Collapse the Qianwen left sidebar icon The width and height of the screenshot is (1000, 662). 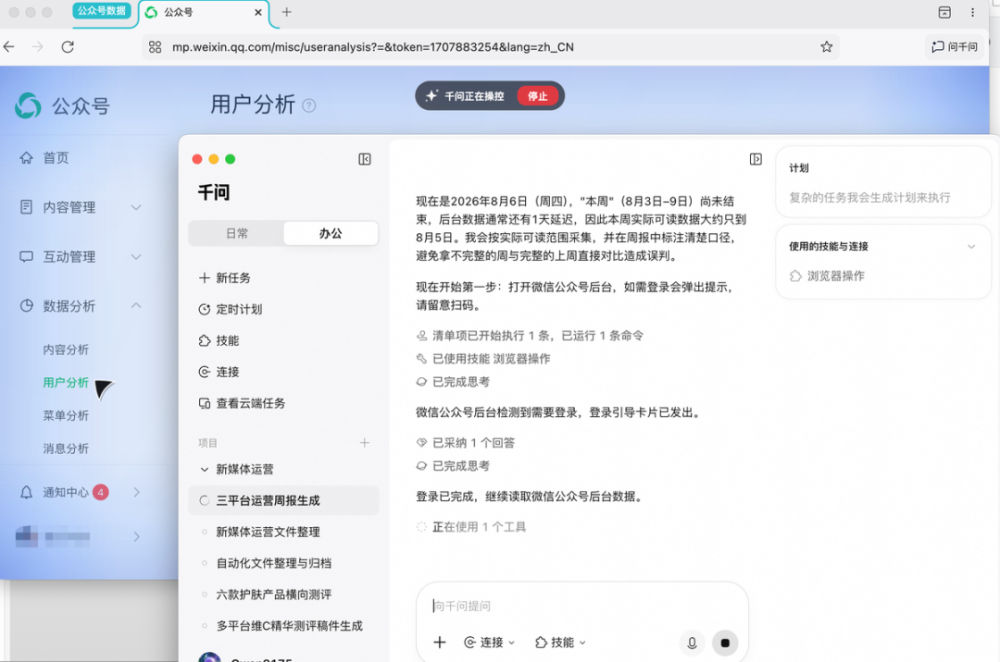pyautogui.click(x=364, y=159)
